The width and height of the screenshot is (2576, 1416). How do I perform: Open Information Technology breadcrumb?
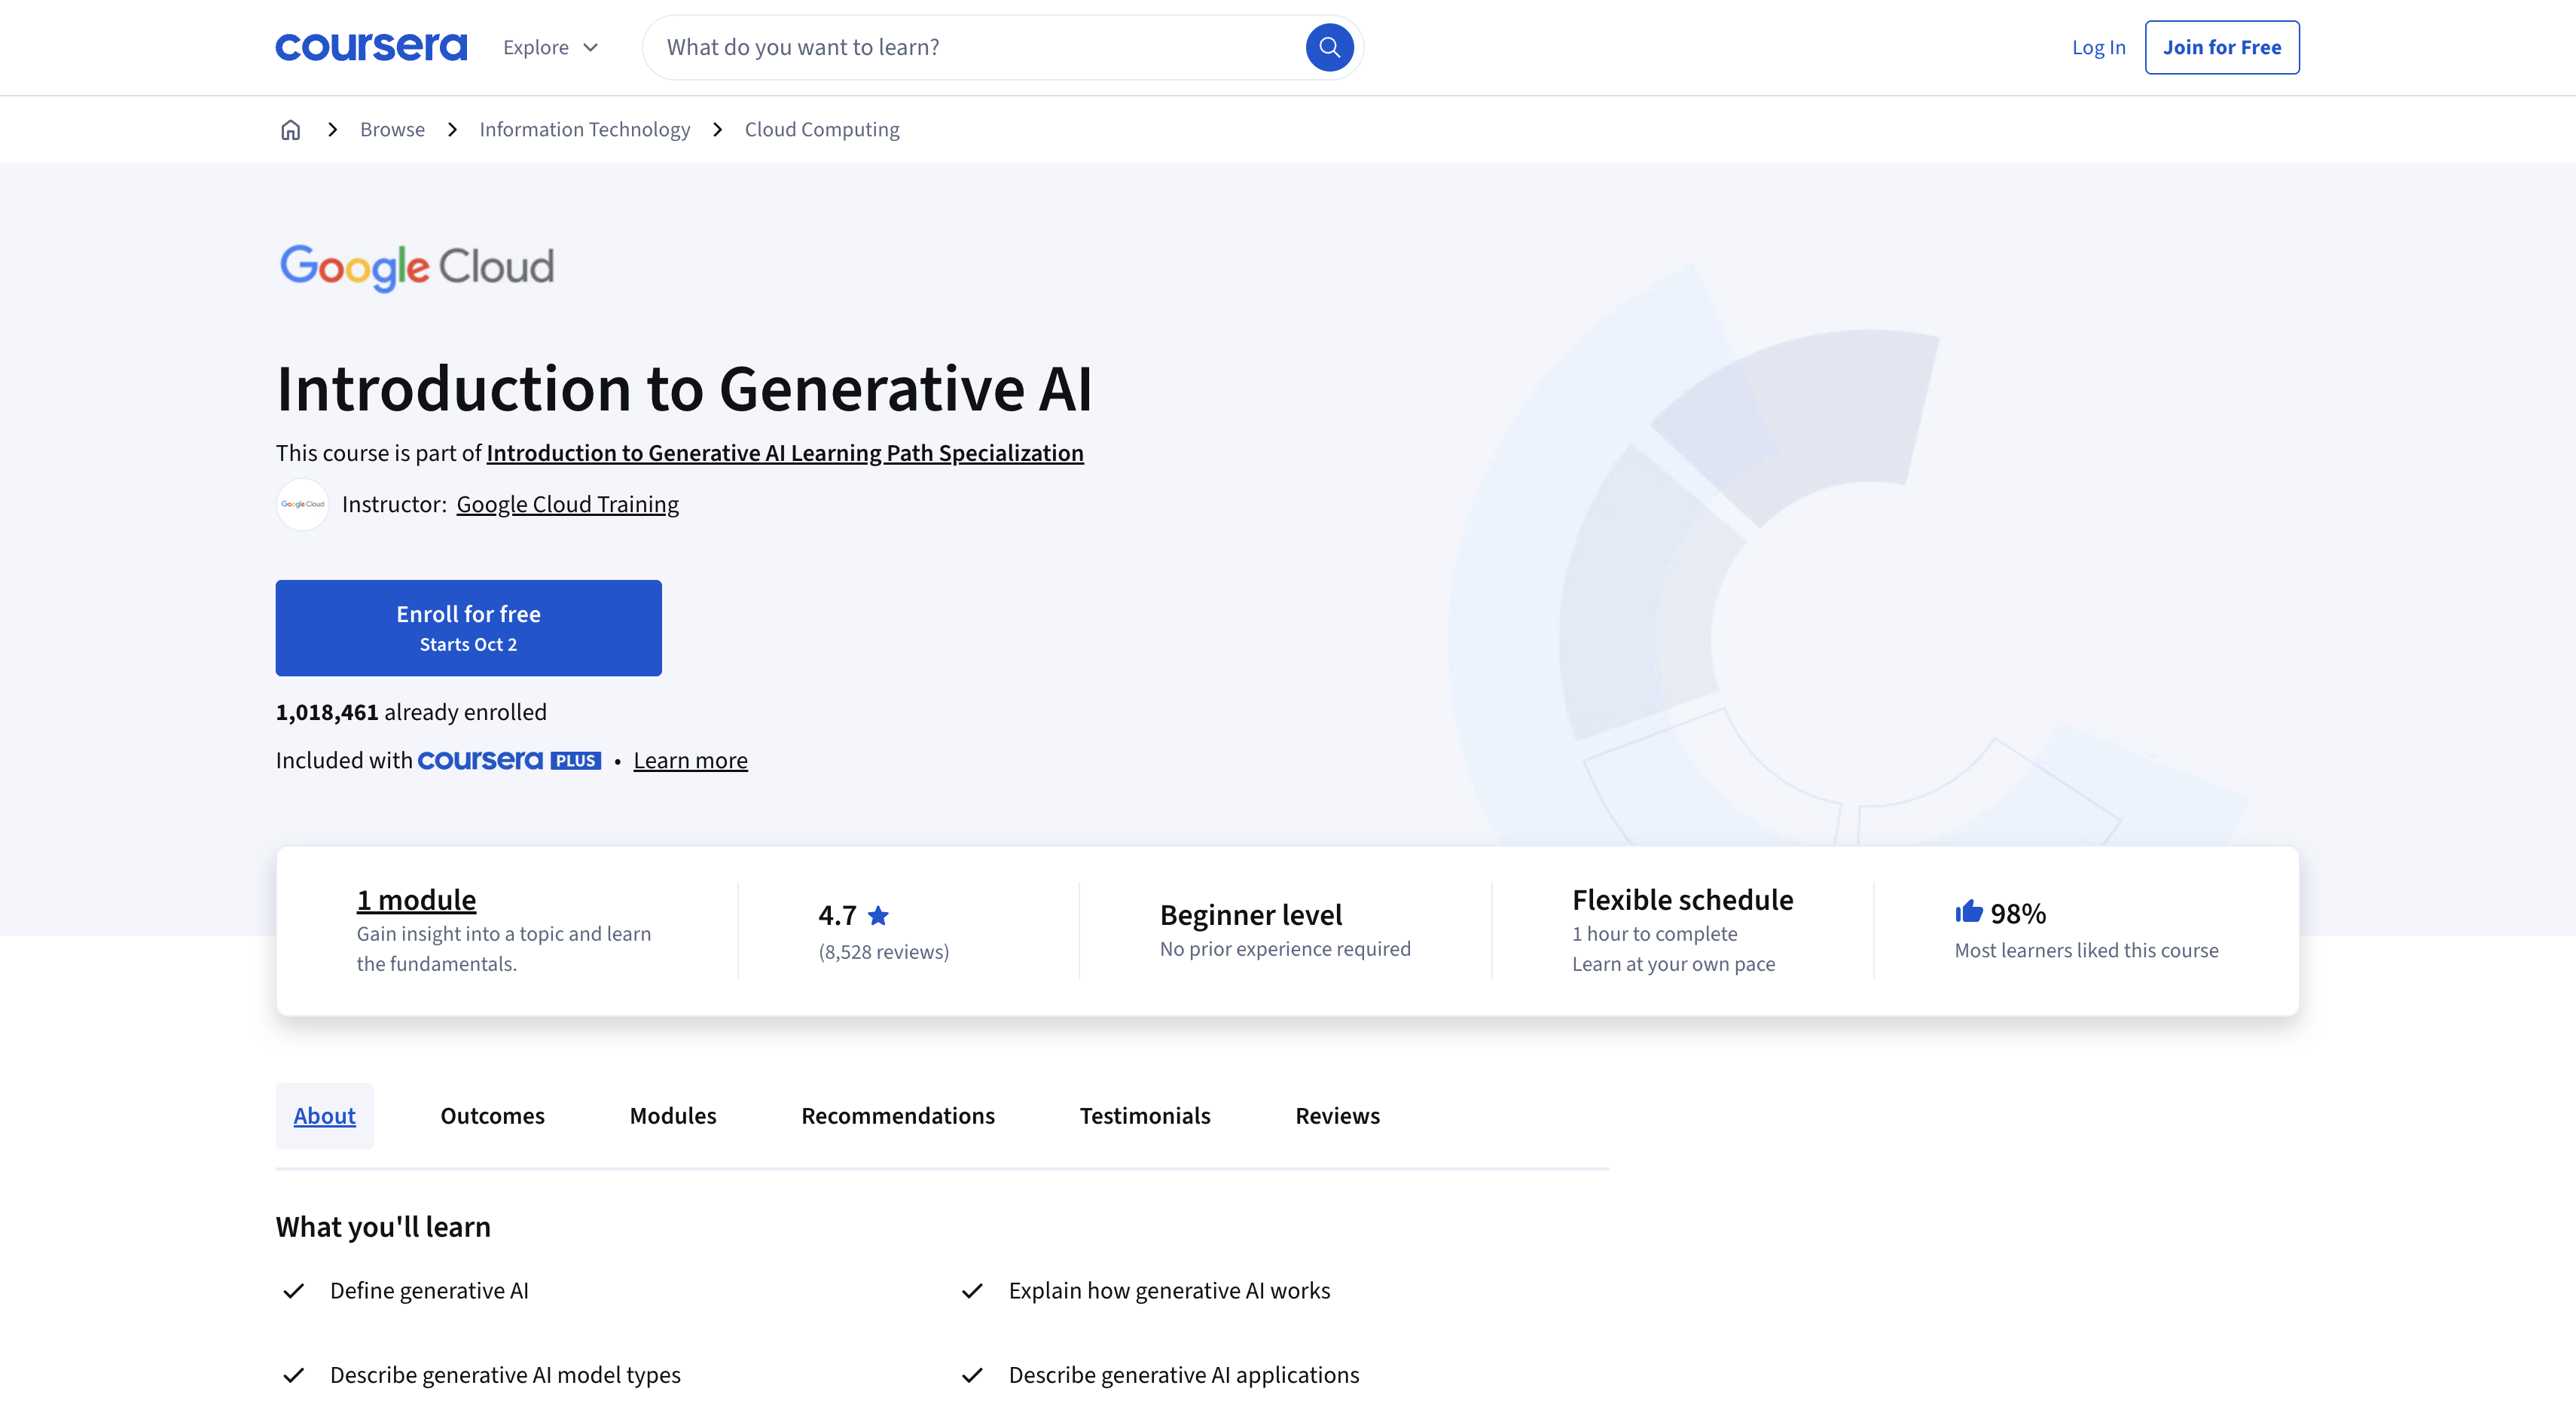pyautogui.click(x=584, y=130)
